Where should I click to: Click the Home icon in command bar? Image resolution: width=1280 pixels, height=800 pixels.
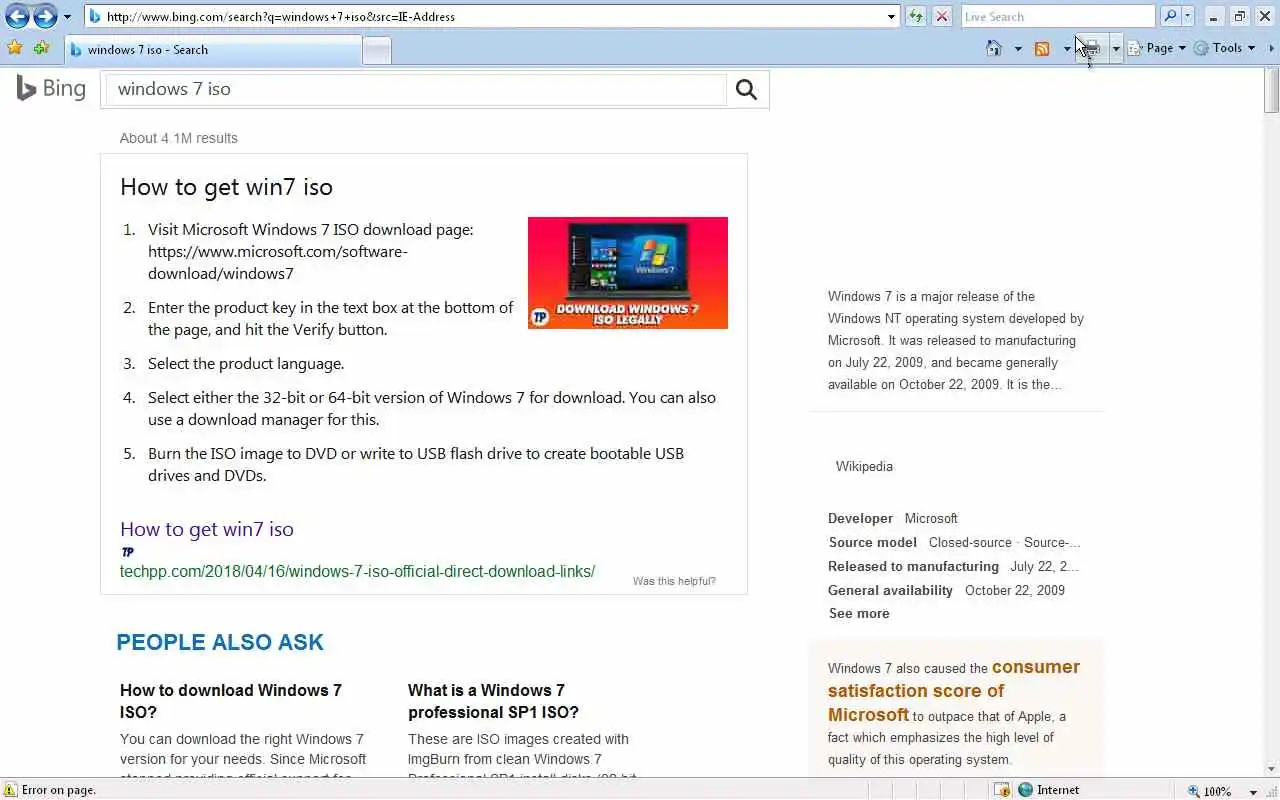click(x=993, y=48)
